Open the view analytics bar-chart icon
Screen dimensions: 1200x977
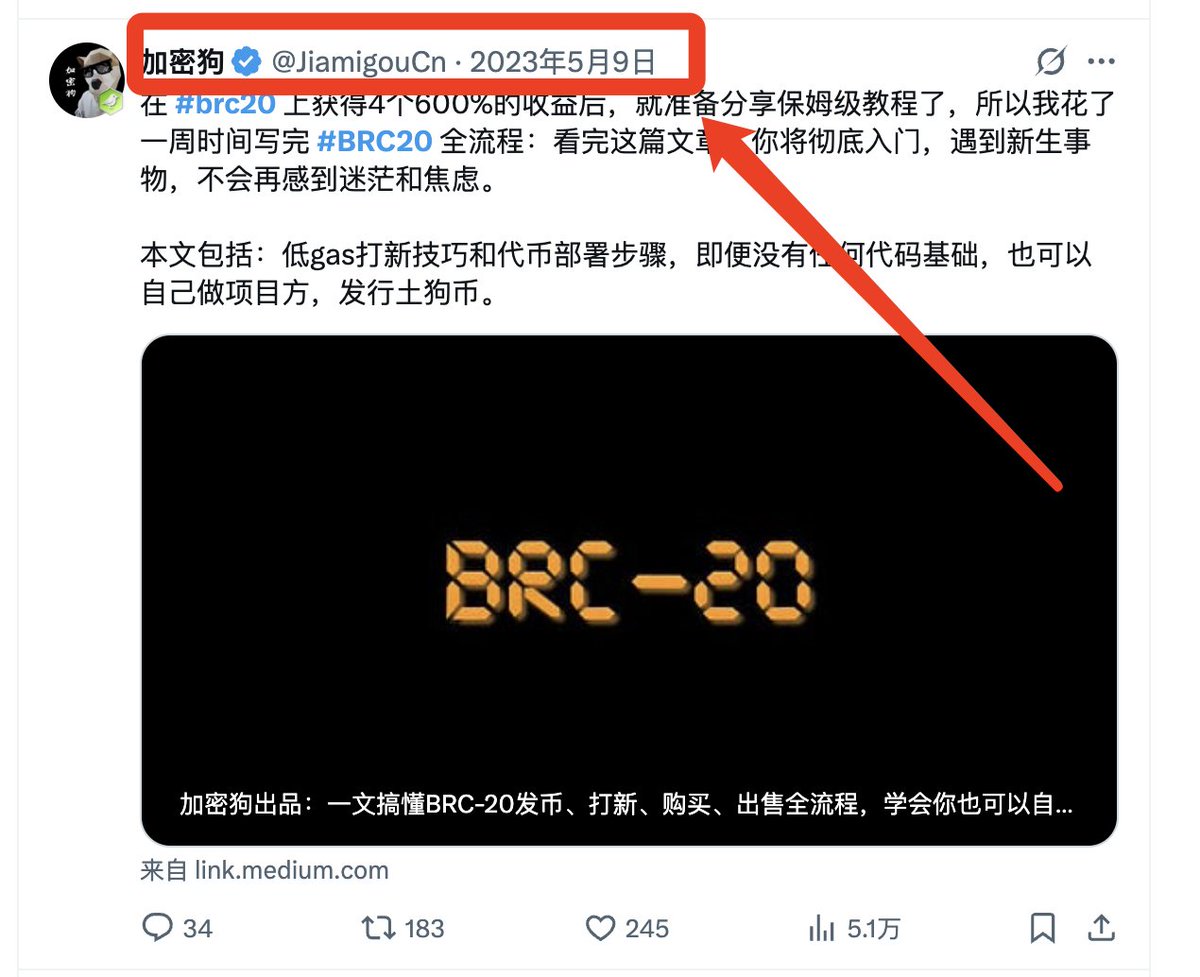(821, 928)
